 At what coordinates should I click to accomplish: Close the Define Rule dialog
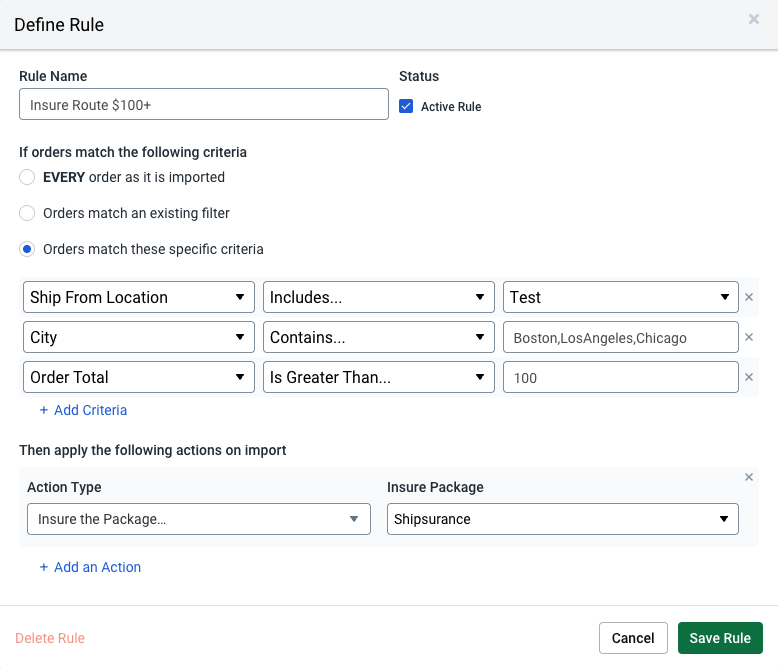pos(754,19)
